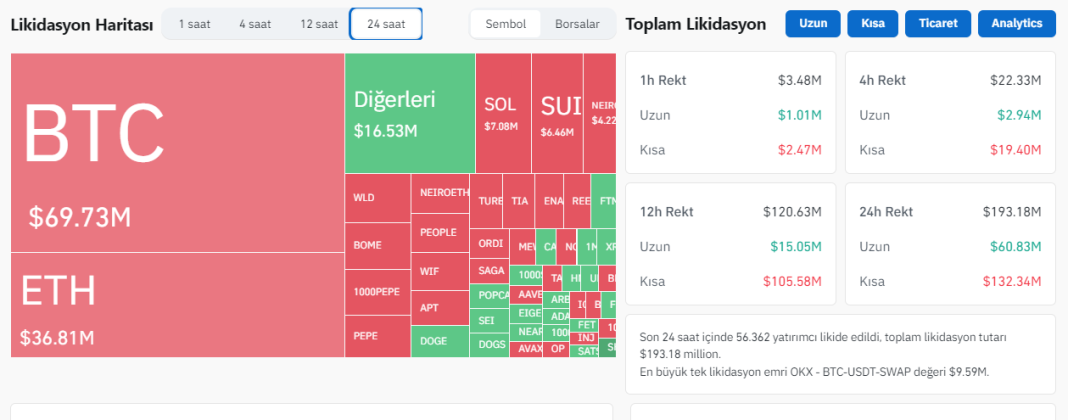
Task: Toggle view to Sembol
Action: click(x=505, y=23)
